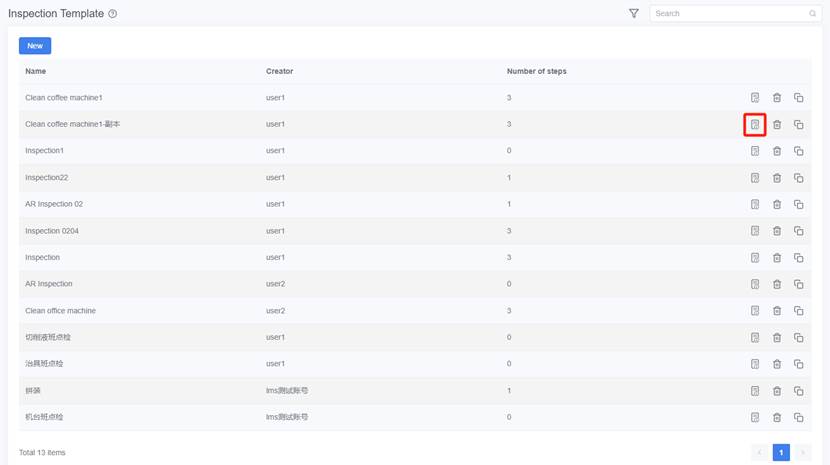Edit the Clean coffee machine1 template
Image resolution: width=830 pixels, height=465 pixels.
[755, 97]
